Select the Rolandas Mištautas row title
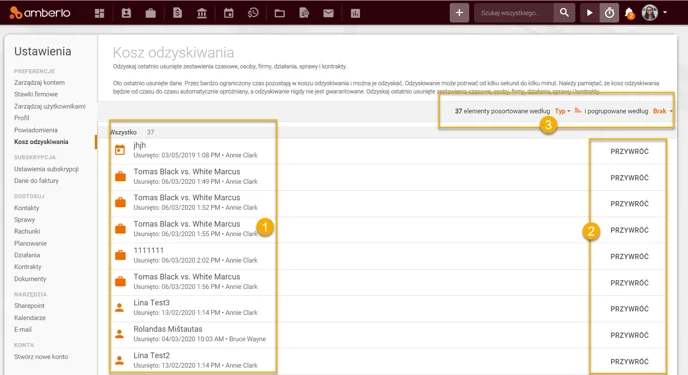 pyautogui.click(x=168, y=329)
